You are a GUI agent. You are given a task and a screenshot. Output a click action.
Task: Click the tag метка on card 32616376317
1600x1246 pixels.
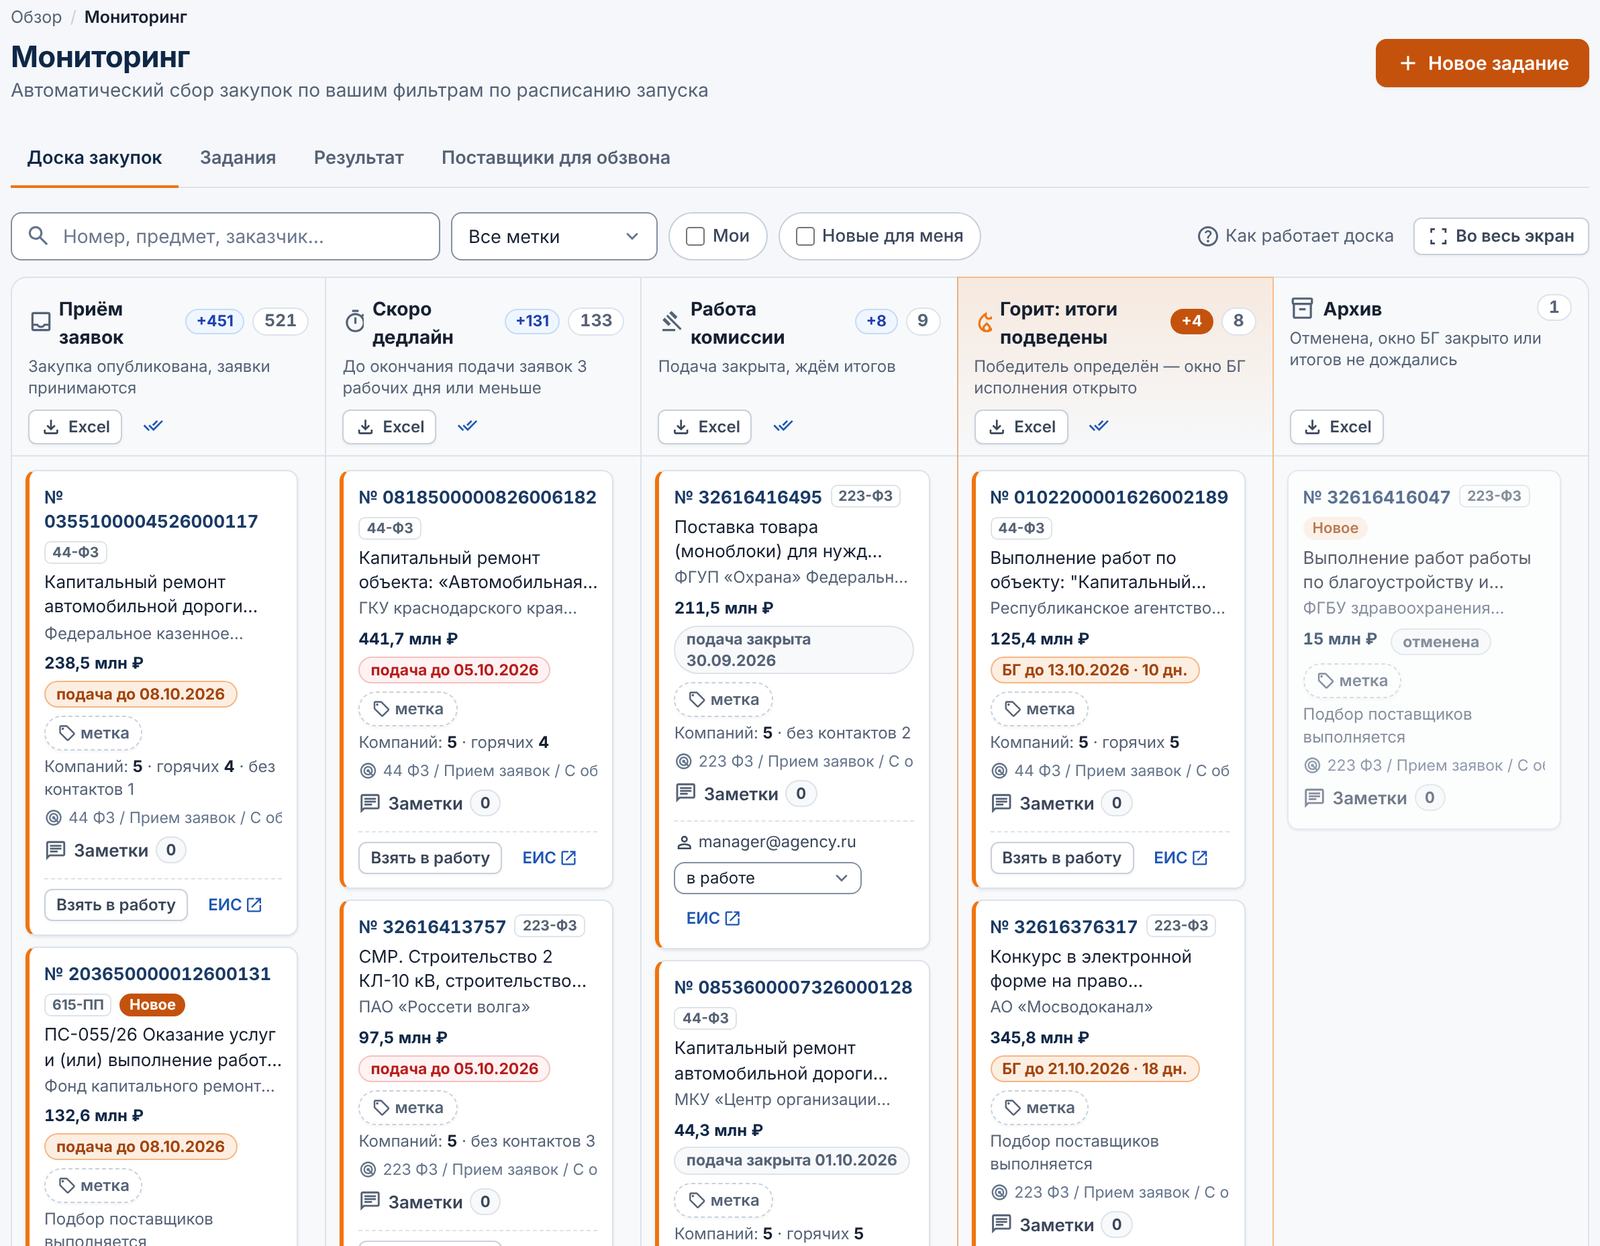[1039, 1108]
